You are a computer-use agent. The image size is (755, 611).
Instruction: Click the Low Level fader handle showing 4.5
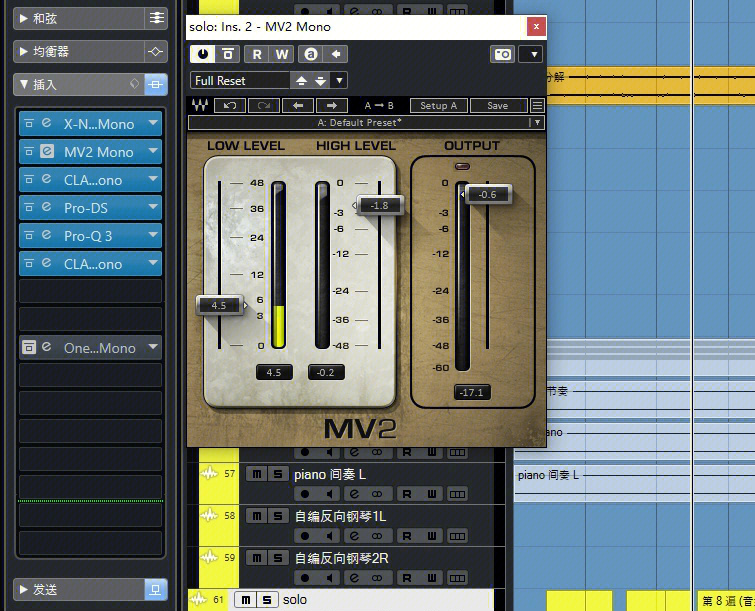(x=219, y=305)
